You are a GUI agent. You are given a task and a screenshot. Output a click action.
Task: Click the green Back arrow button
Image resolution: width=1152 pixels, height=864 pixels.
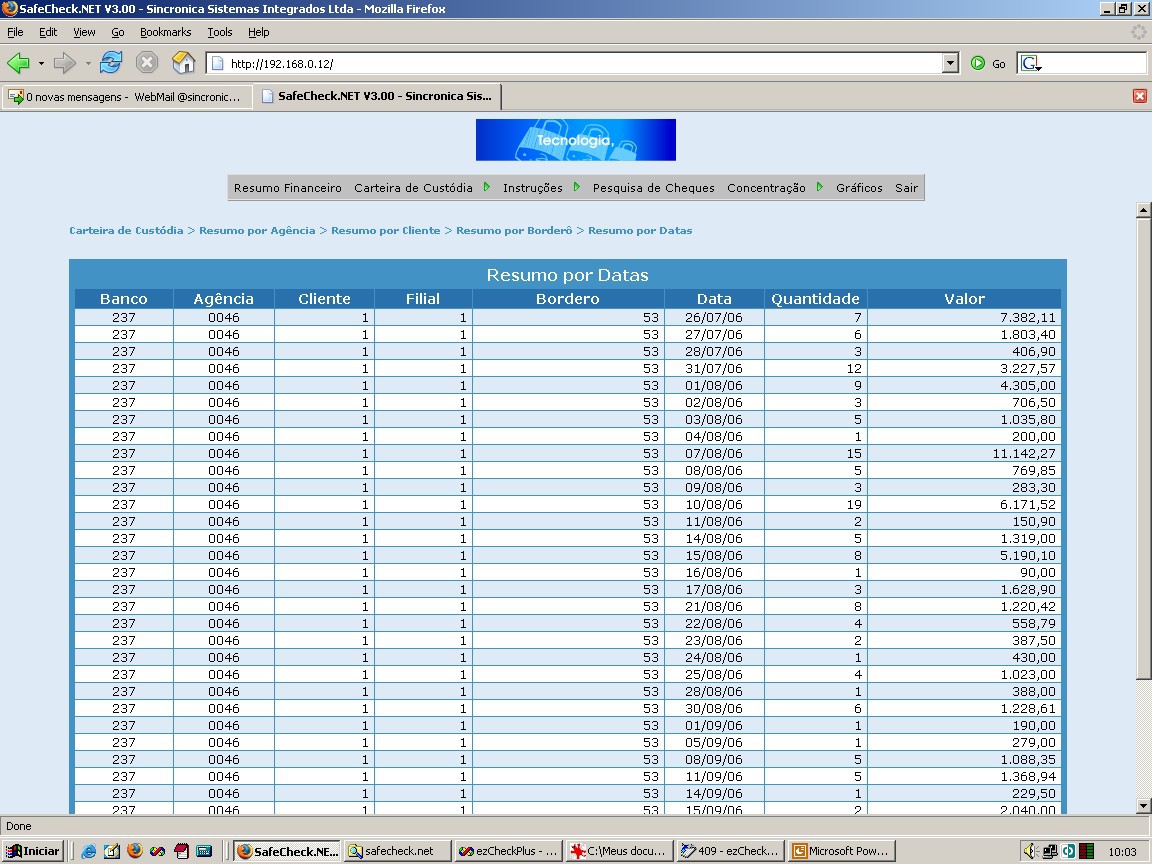coord(18,63)
